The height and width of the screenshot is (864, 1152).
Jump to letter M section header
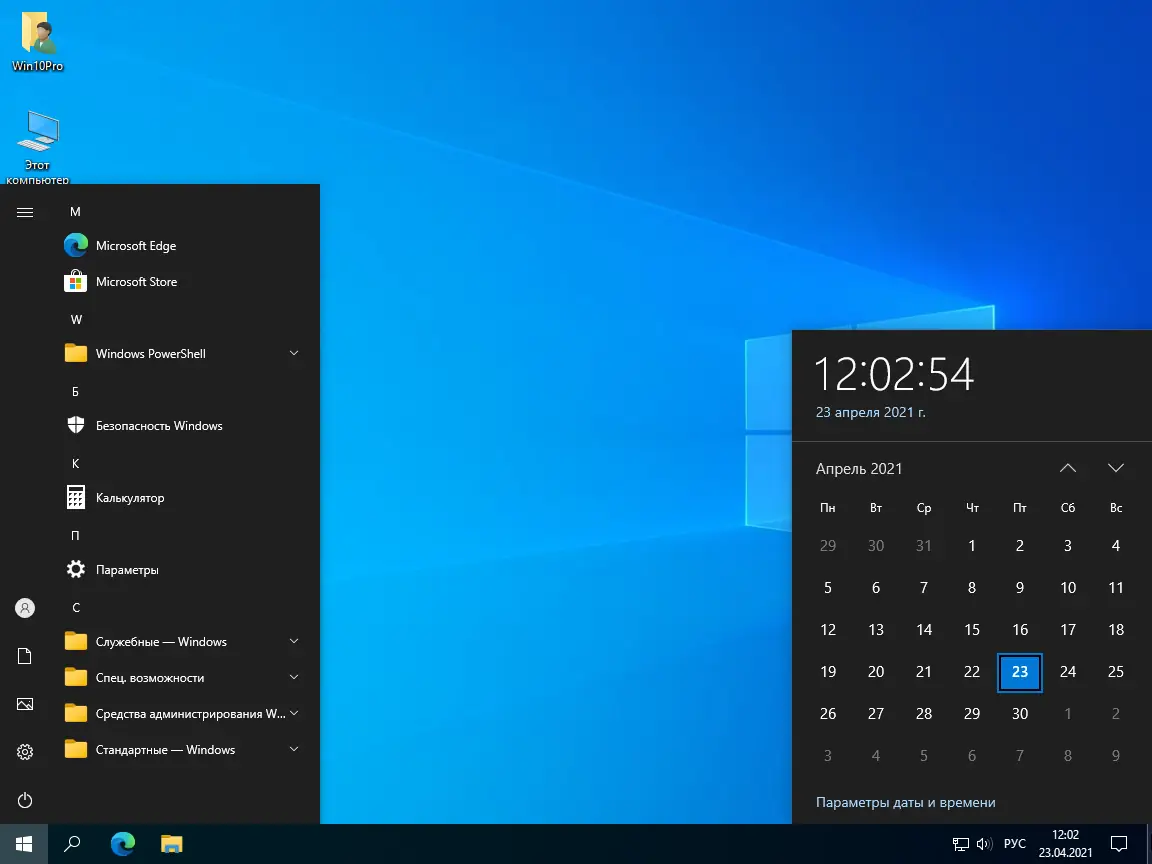[x=75, y=212]
